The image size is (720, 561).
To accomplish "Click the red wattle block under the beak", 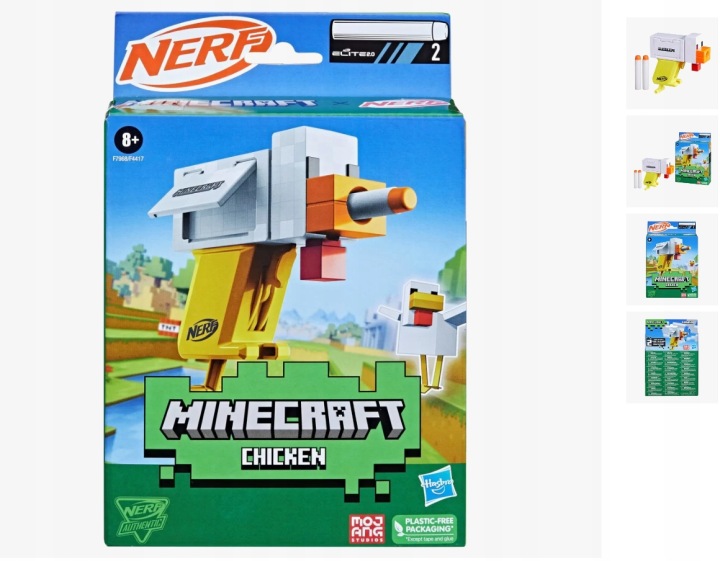I will 323,261.
